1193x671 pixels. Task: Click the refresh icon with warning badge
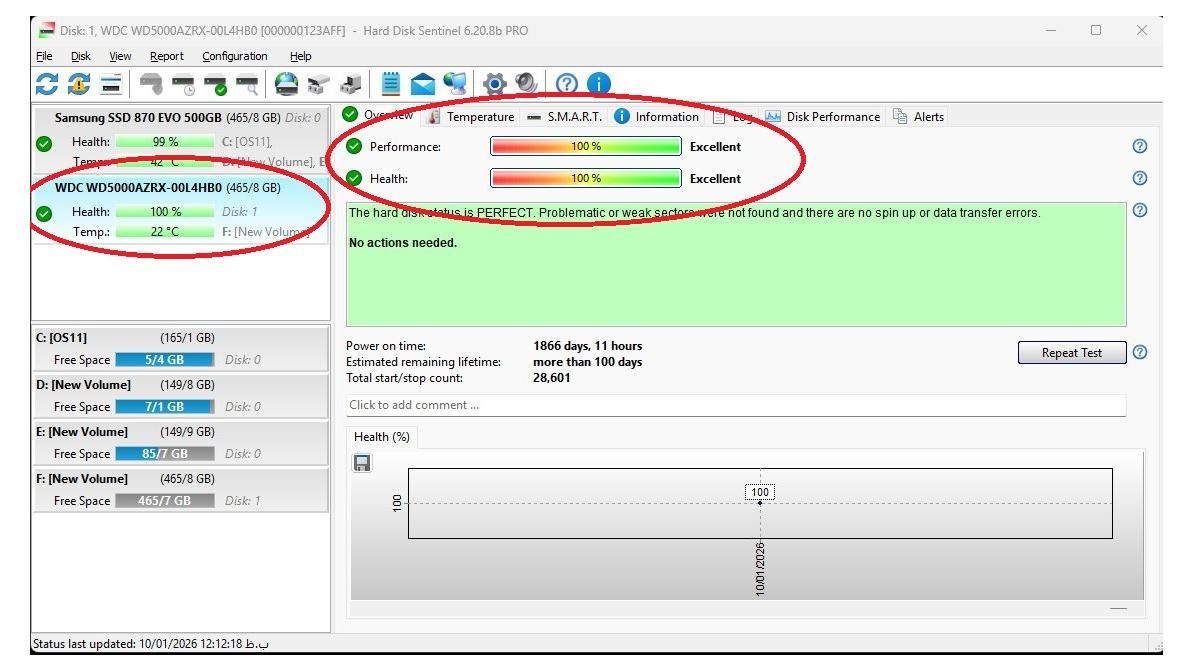pos(78,84)
